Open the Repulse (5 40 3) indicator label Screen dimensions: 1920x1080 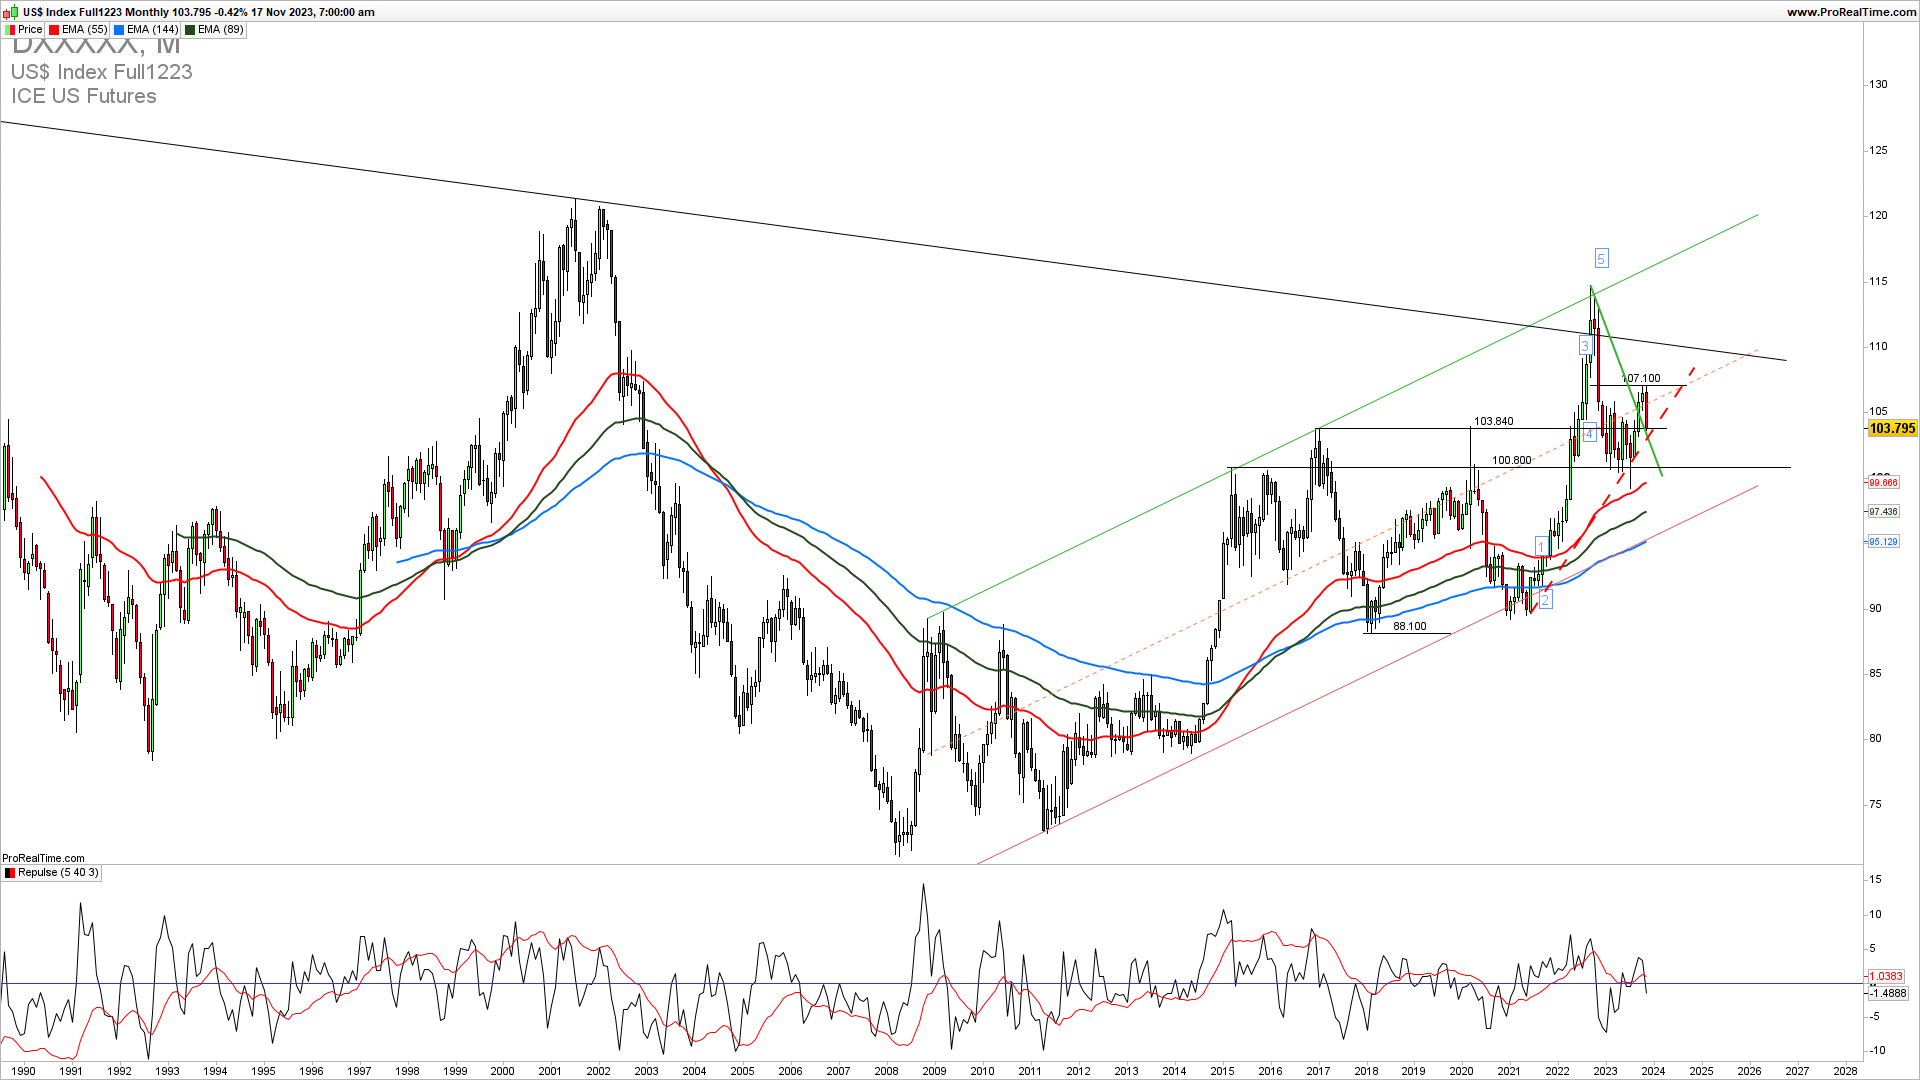(x=52, y=873)
